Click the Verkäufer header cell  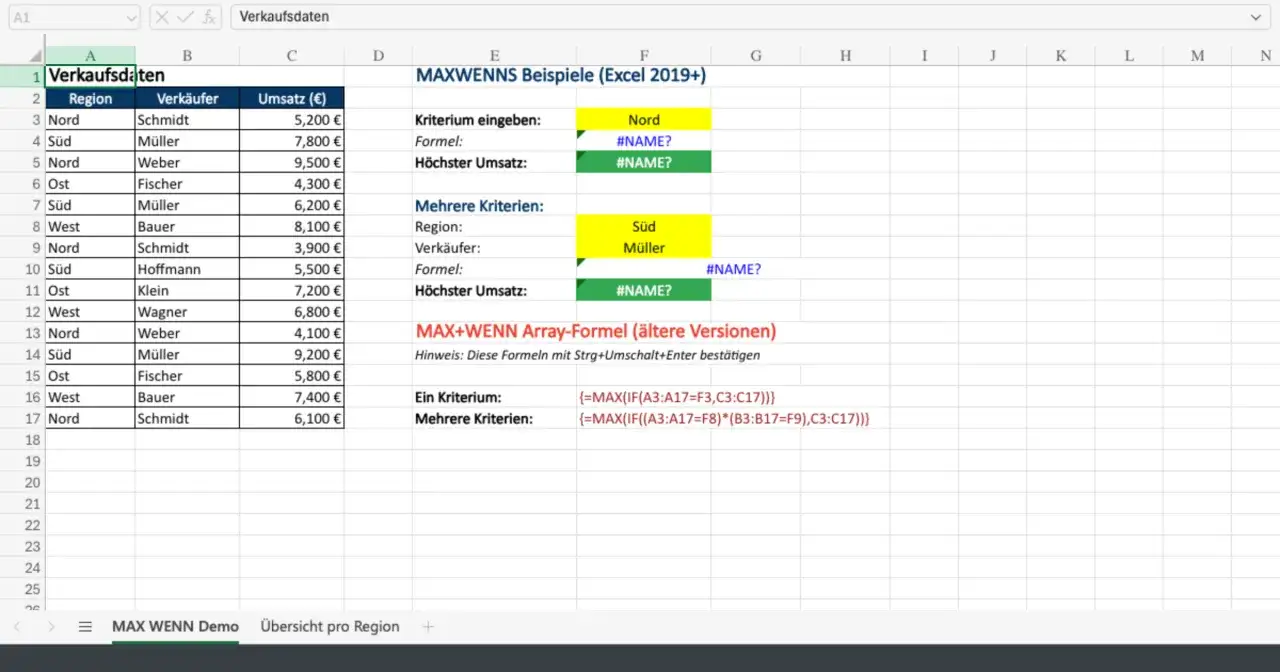coord(187,98)
